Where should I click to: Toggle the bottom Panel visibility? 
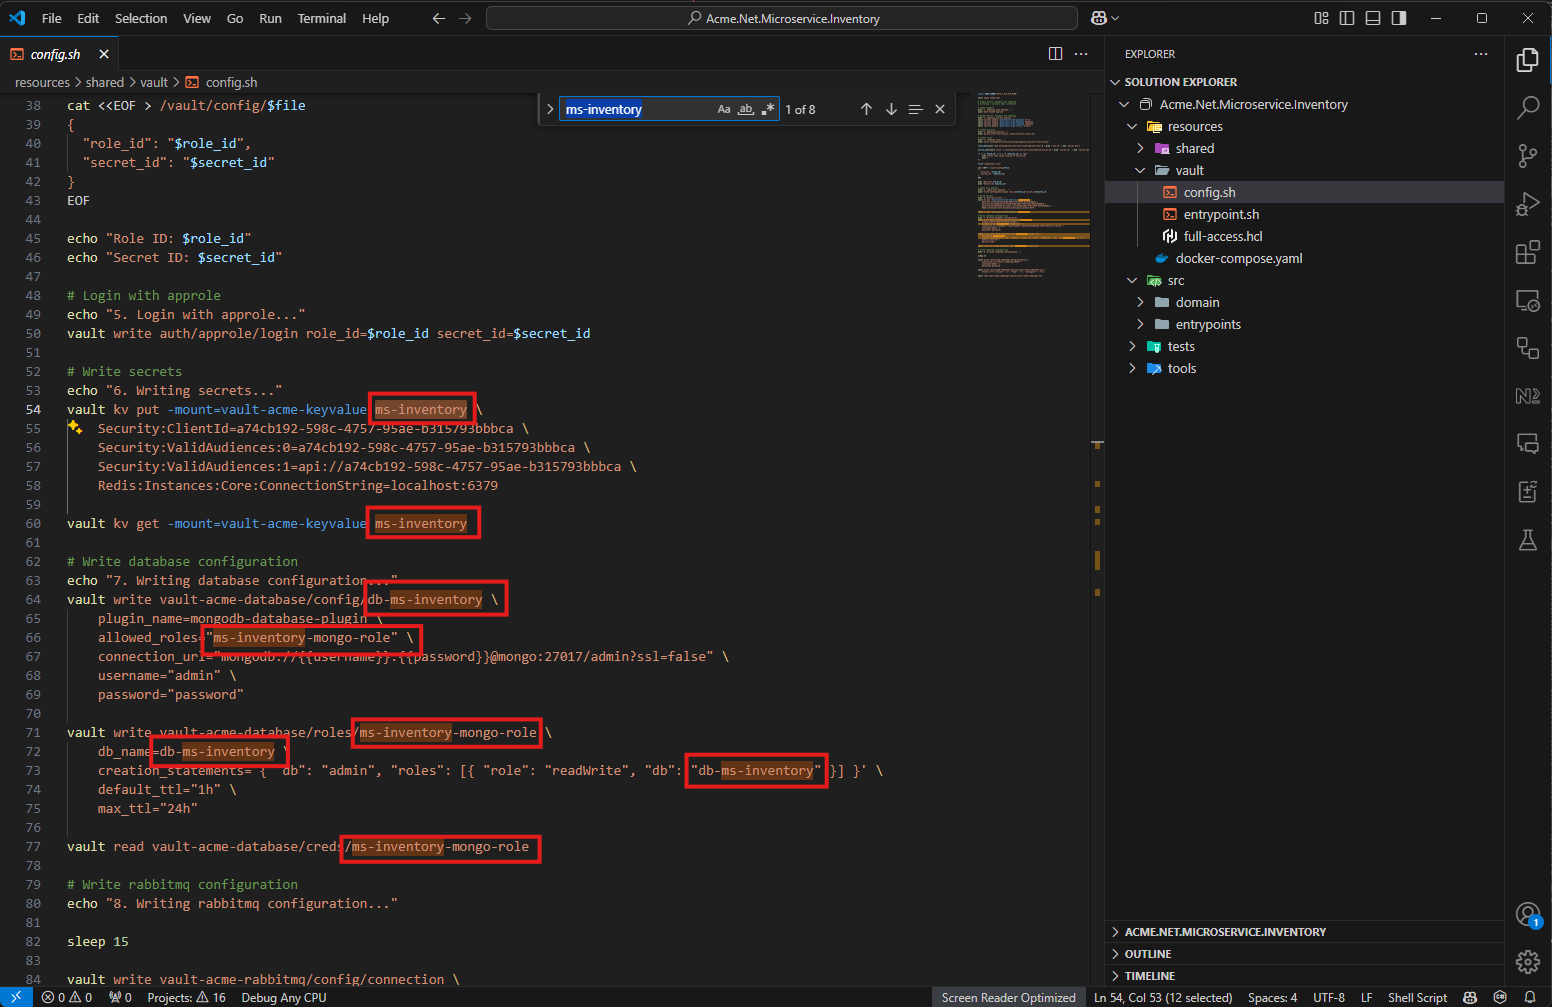(1373, 18)
